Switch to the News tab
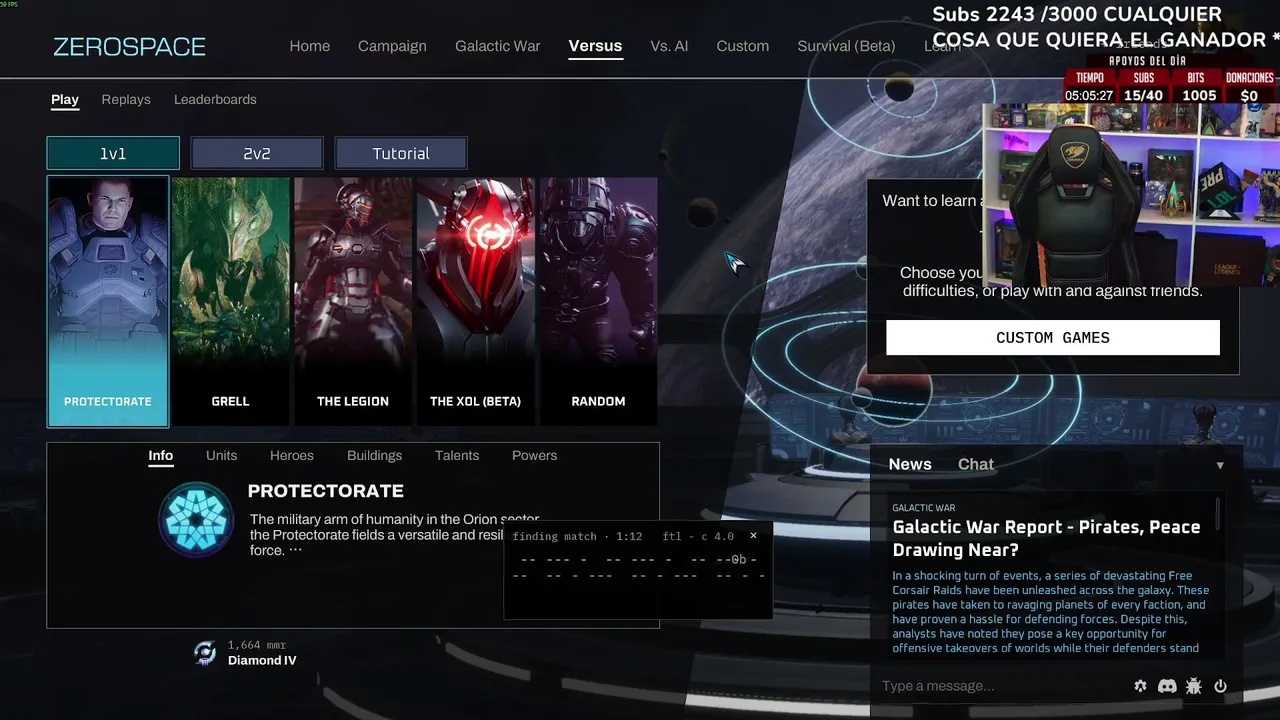 coord(910,464)
